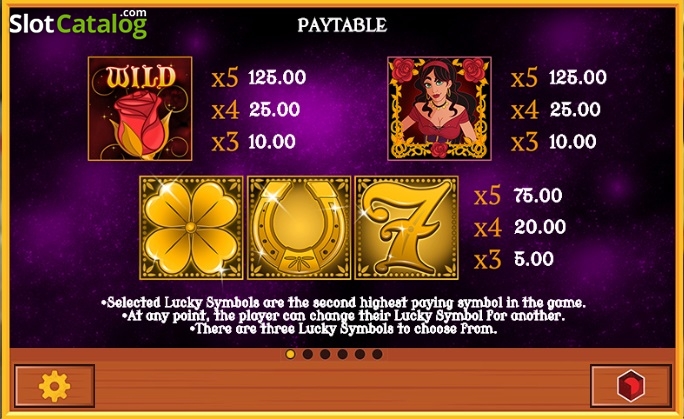
Task: Click the red cube icon button
Action: (x=631, y=386)
